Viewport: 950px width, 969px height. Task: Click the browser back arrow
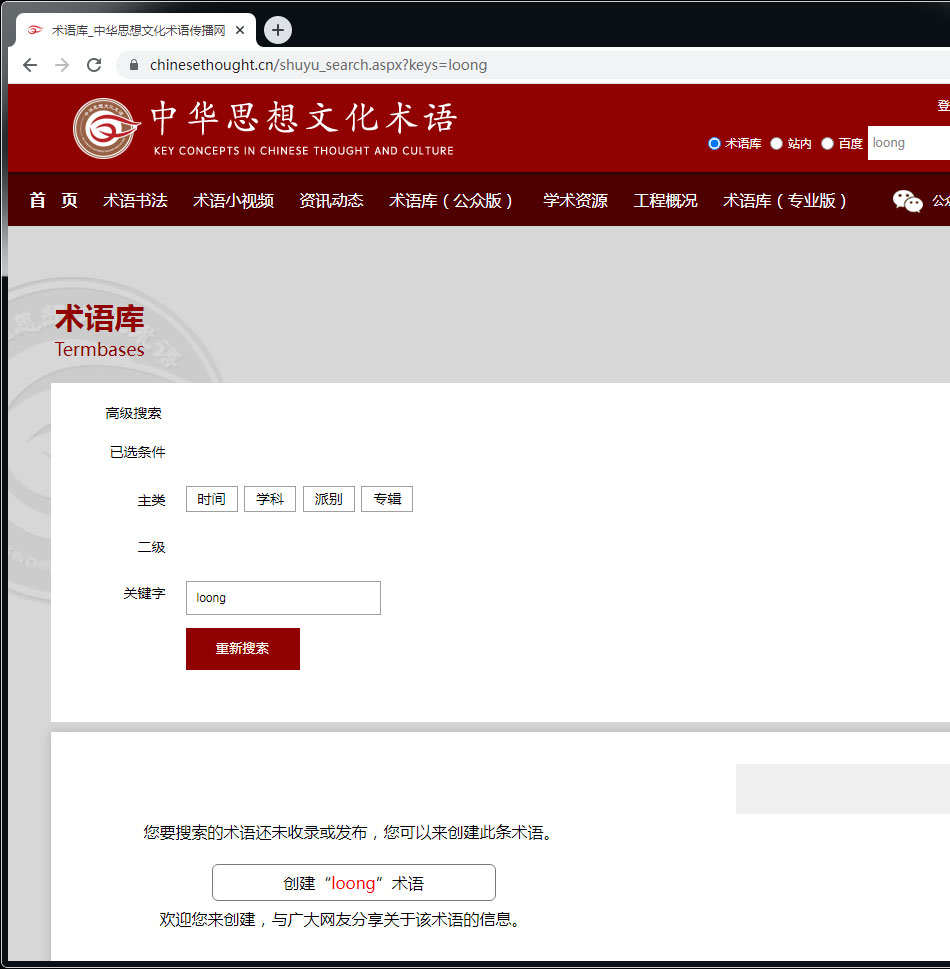point(30,65)
